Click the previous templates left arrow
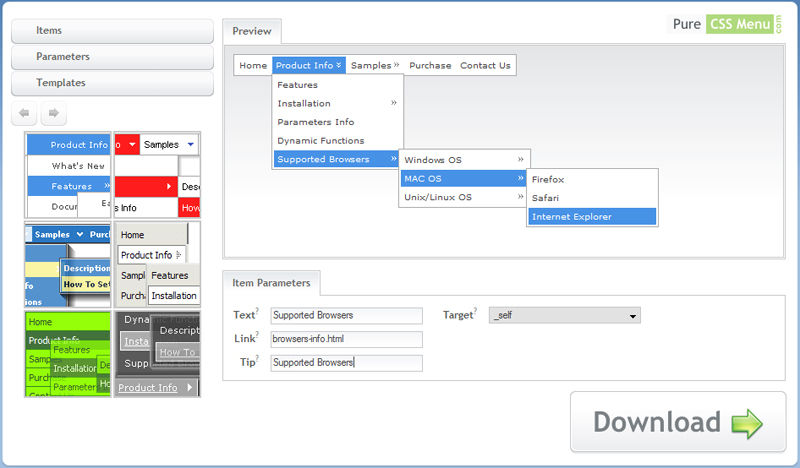800x468 pixels. tap(24, 114)
